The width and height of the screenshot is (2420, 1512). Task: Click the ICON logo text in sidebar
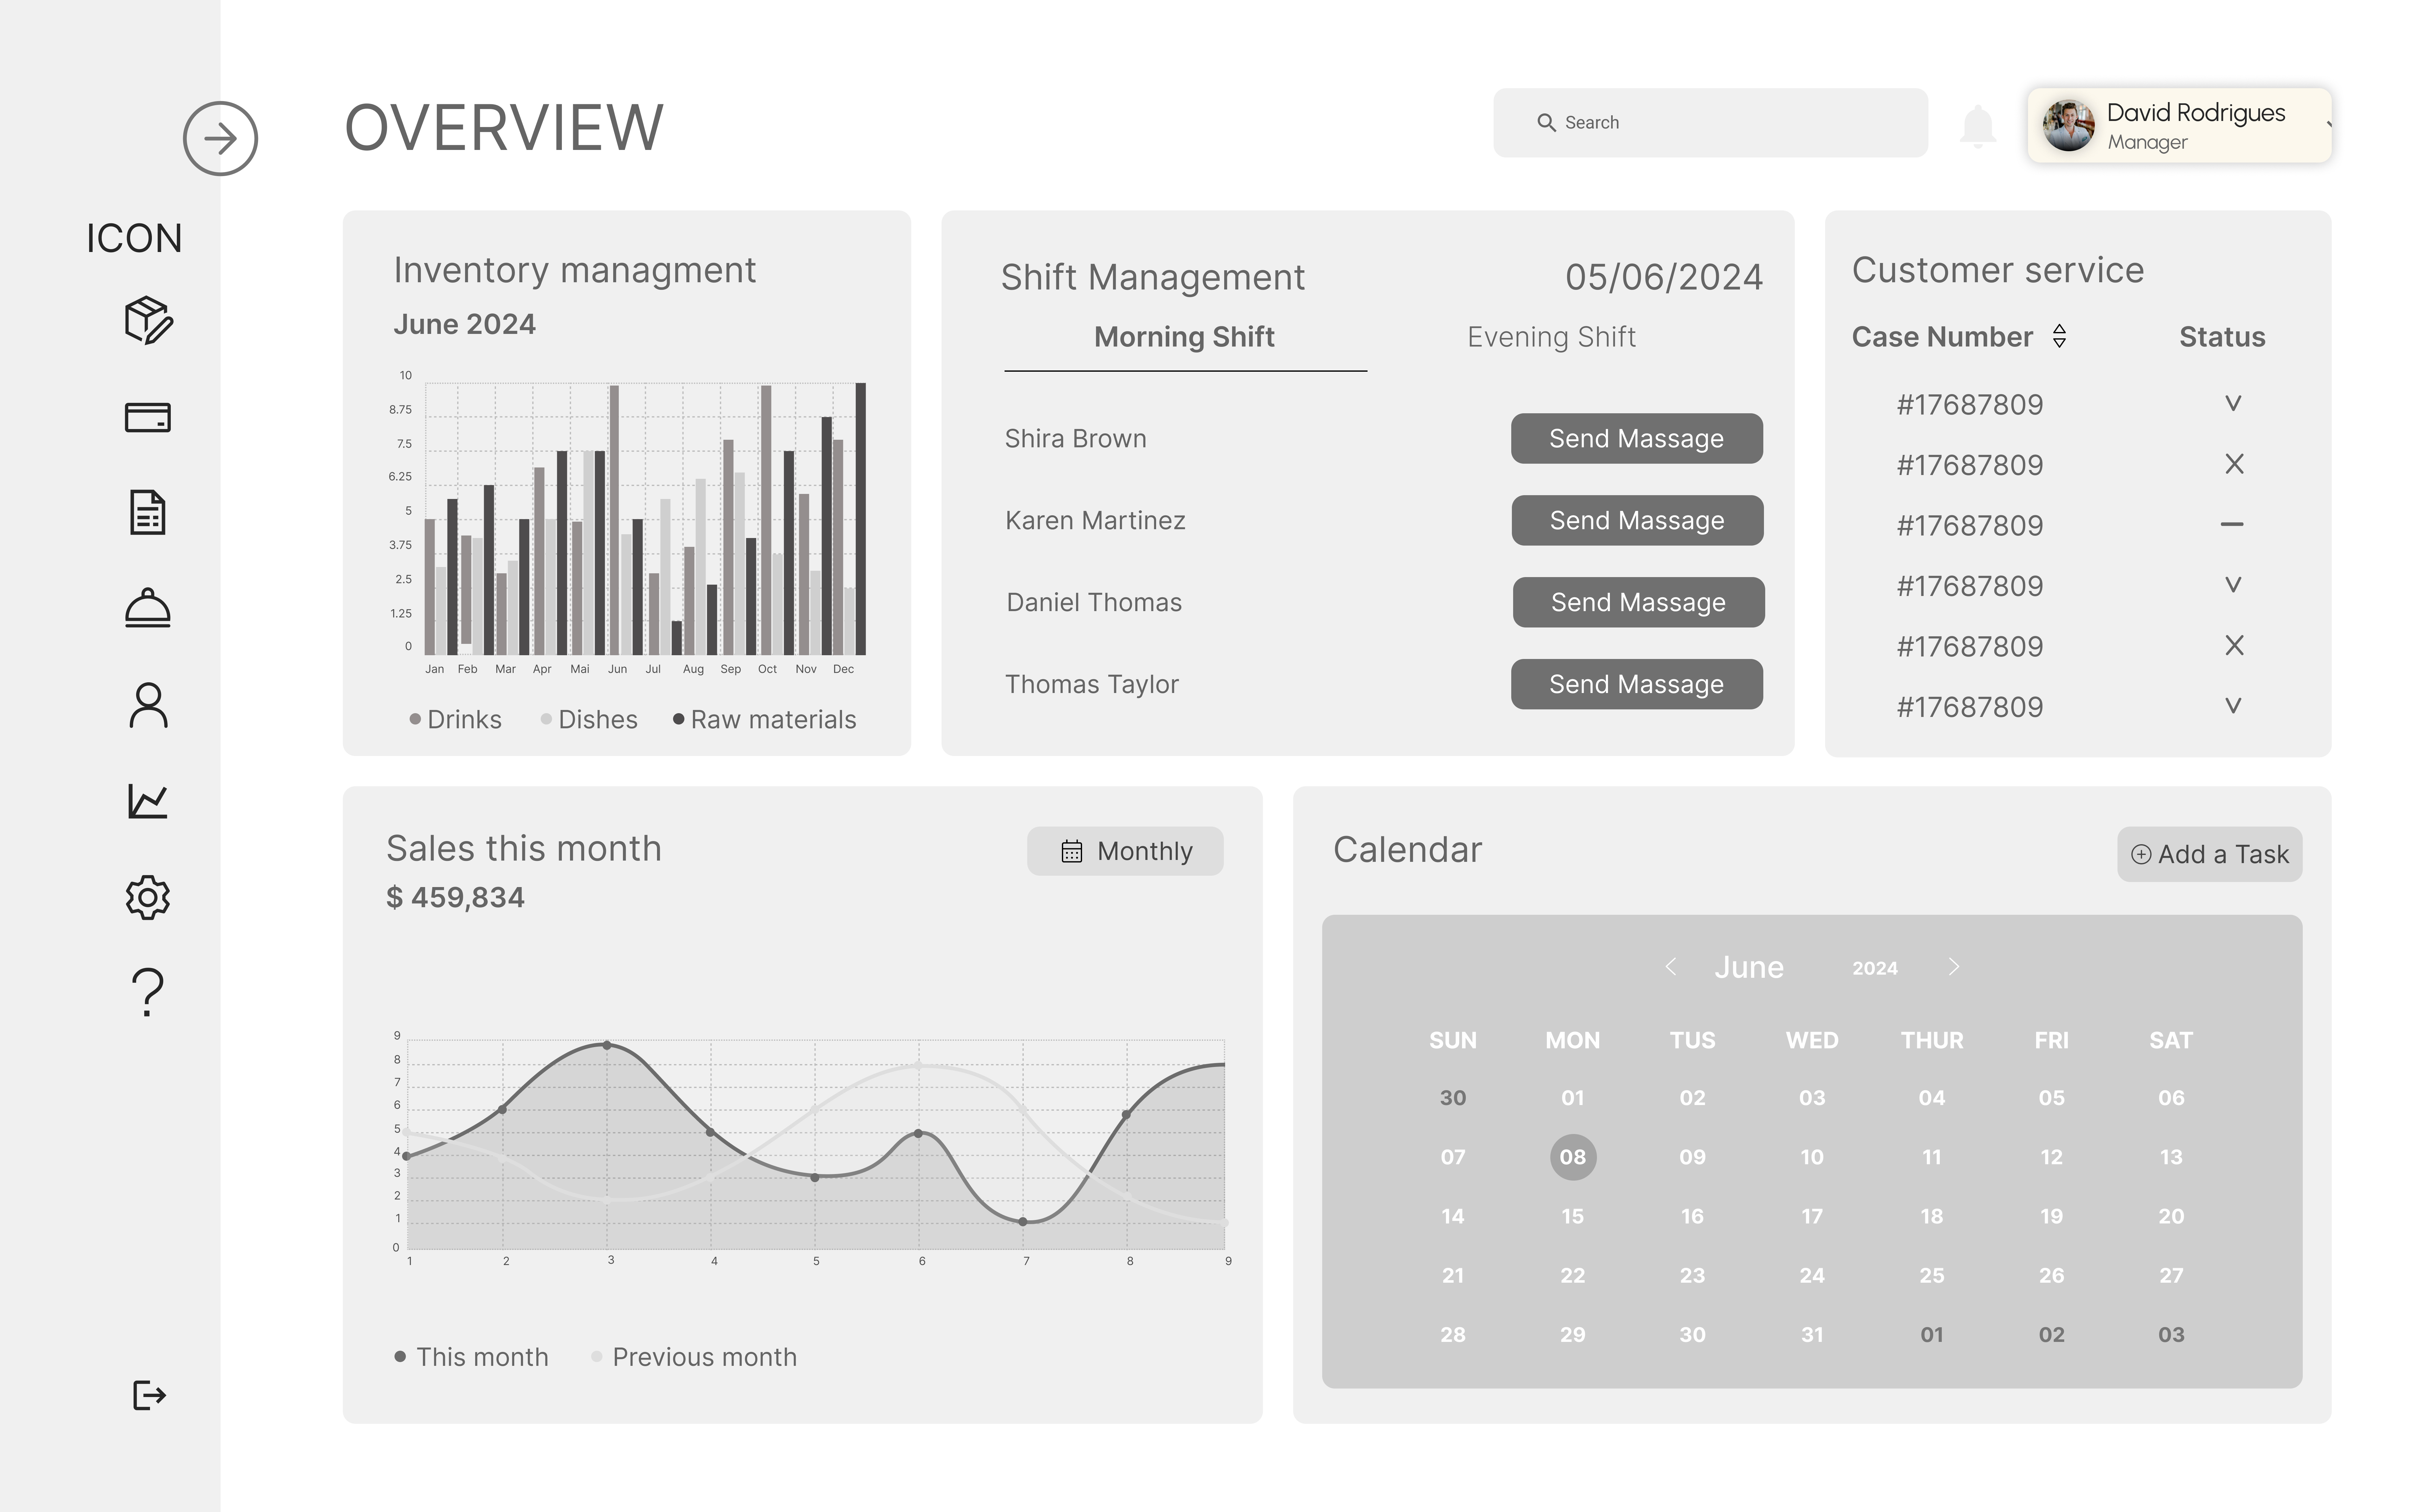coord(134,238)
